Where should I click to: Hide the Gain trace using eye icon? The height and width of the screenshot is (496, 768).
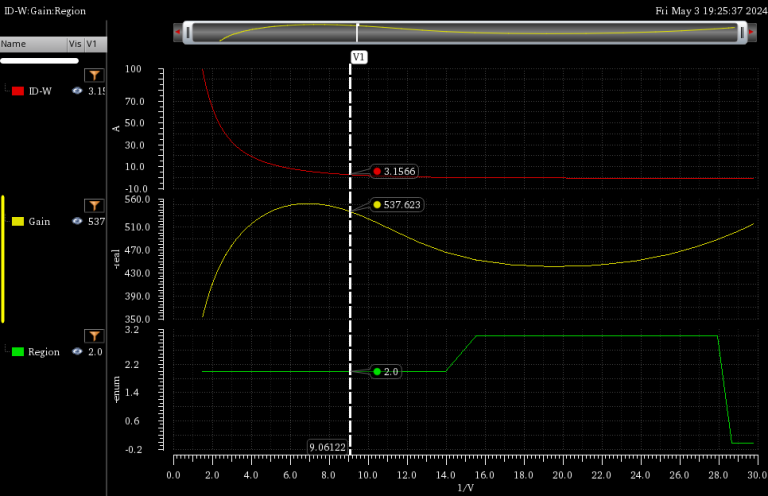tap(76, 221)
